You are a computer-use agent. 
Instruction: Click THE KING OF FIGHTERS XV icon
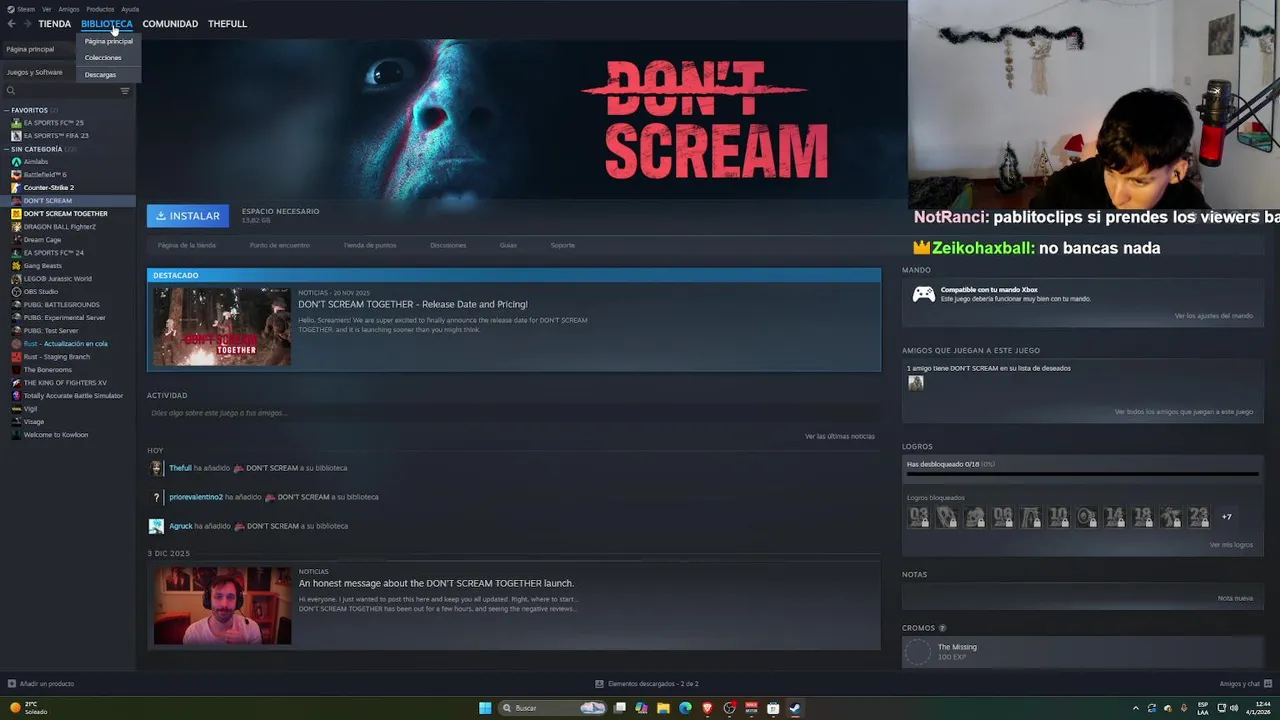coord(16,383)
